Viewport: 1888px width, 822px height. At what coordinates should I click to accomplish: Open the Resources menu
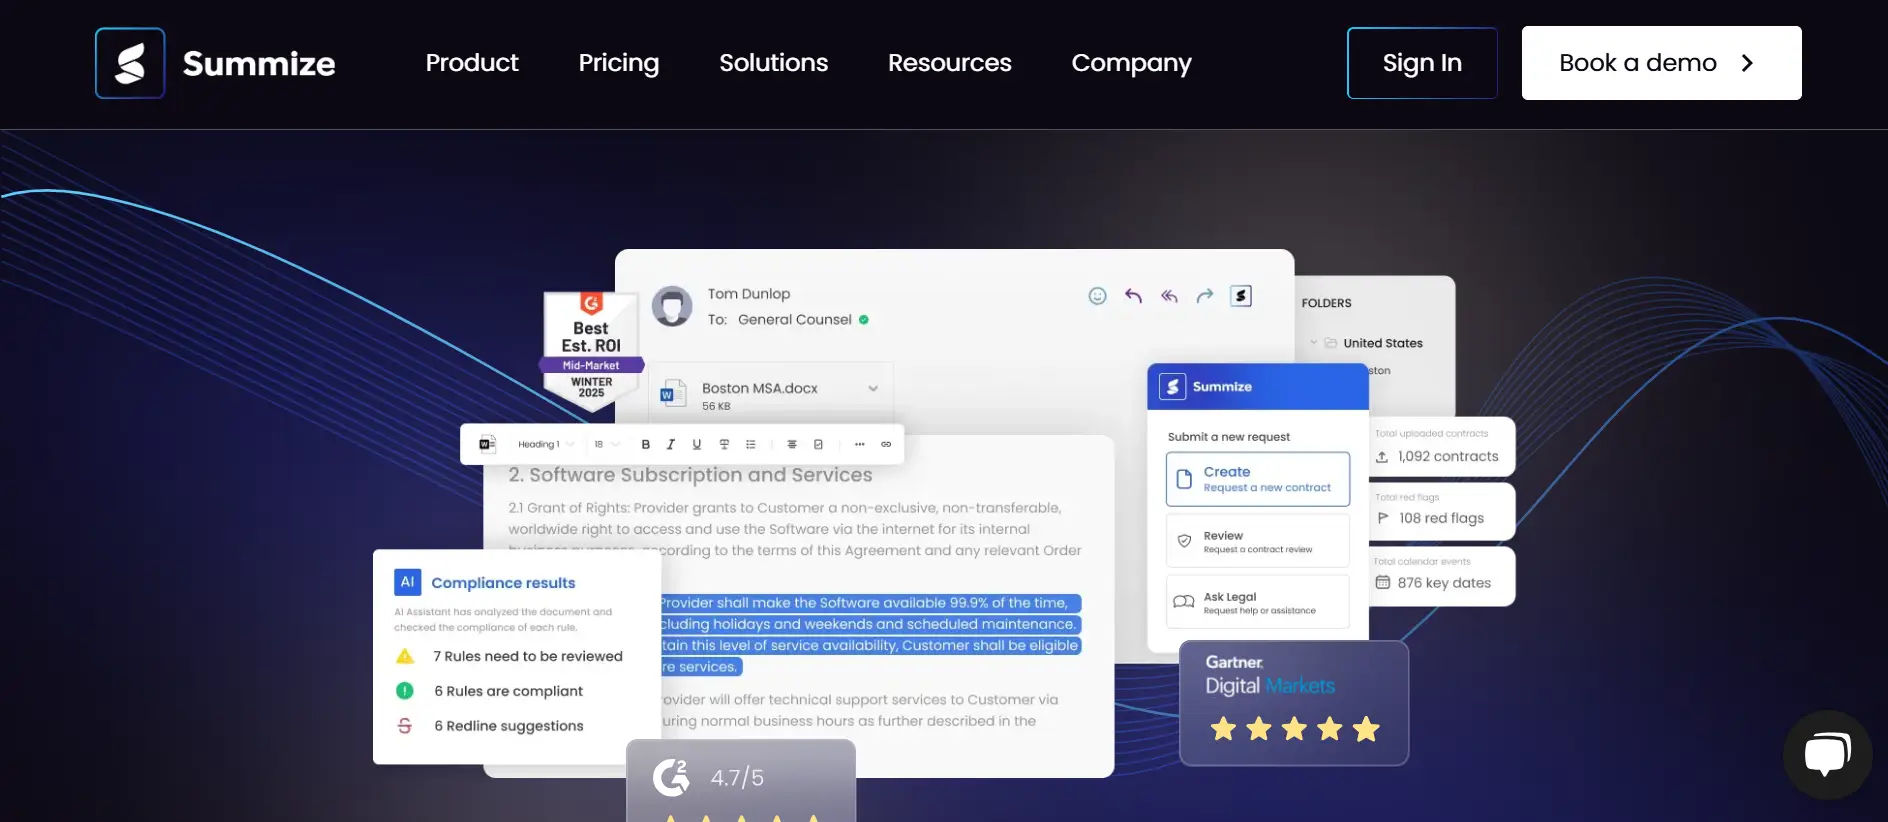pyautogui.click(x=950, y=63)
